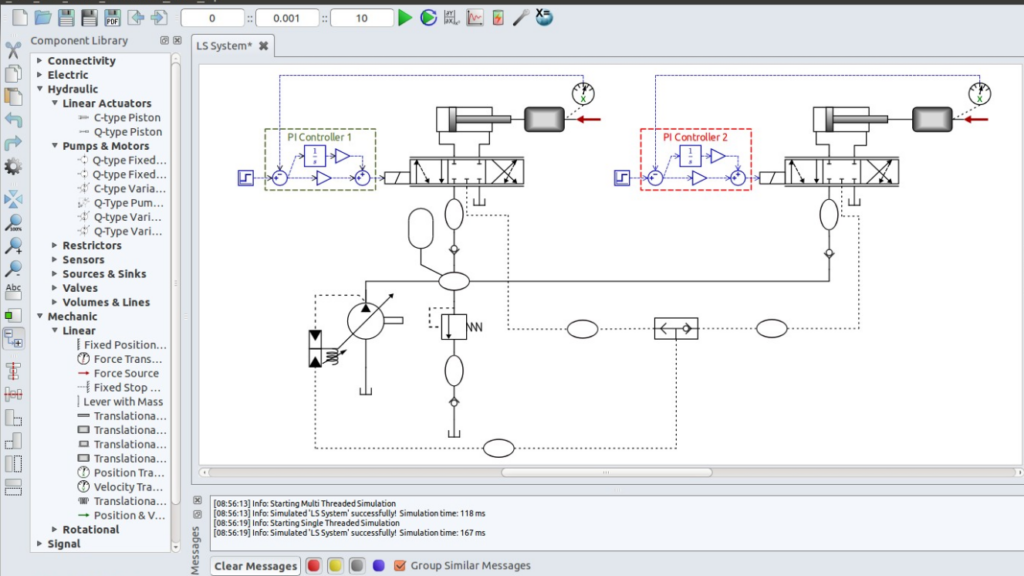
Task: Select the LS System* tab
Action: coord(224,46)
